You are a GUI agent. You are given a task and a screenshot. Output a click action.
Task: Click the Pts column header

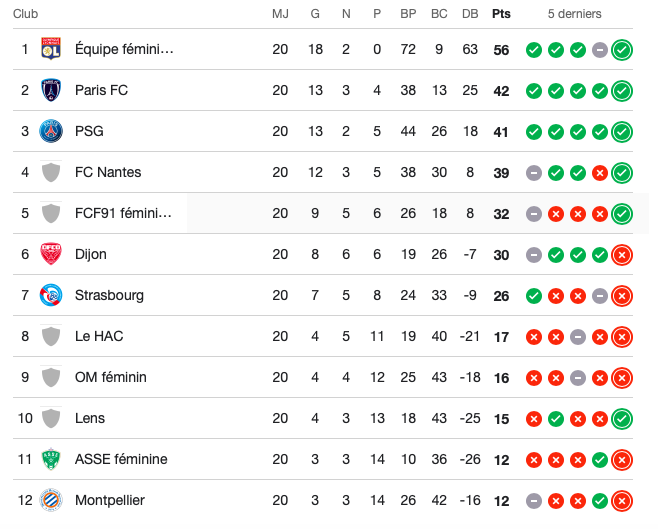tap(501, 15)
